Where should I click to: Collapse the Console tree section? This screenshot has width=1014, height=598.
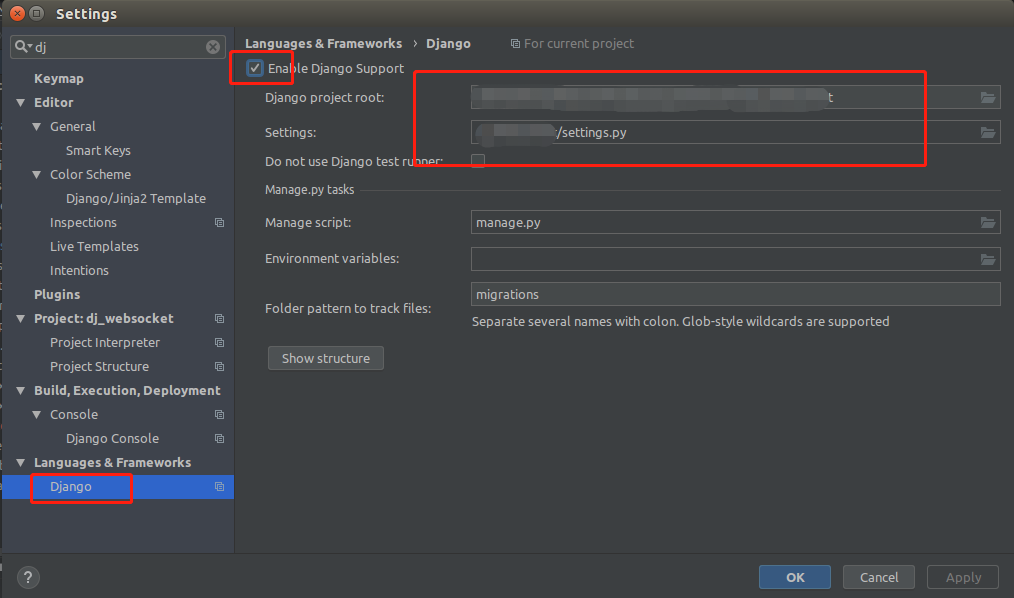[x=35, y=414]
